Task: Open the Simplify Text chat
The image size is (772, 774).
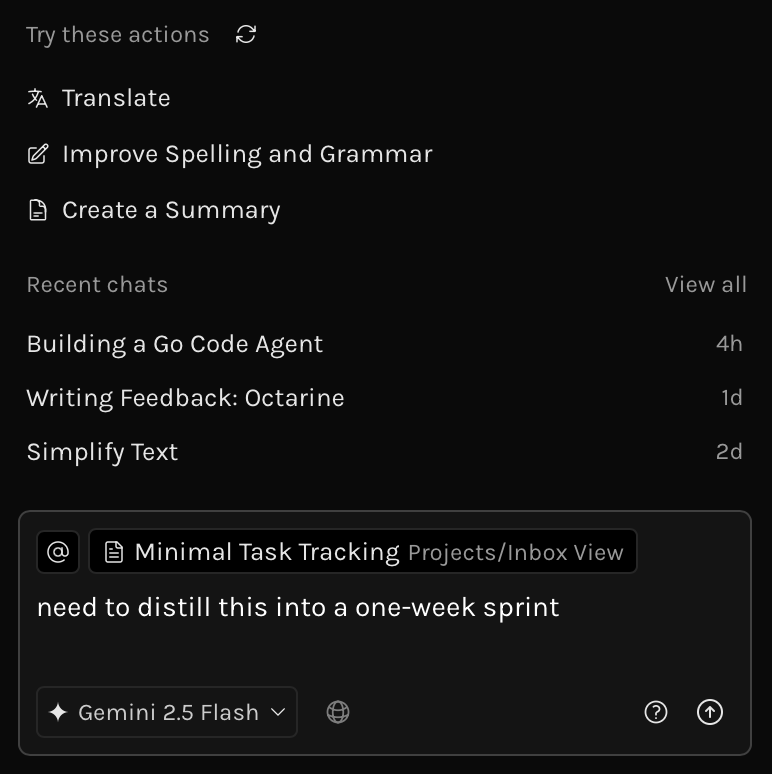Action: [102, 452]
